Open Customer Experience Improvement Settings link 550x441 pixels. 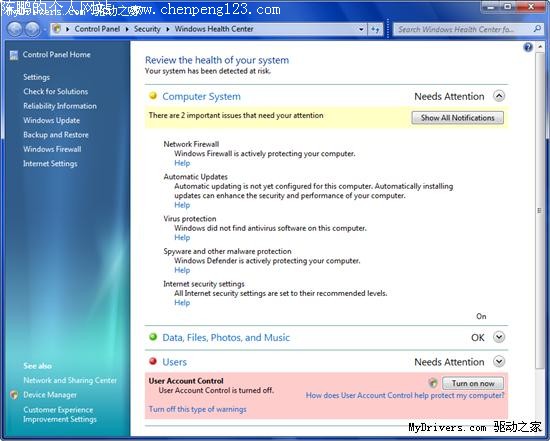[x=60, y=414]
